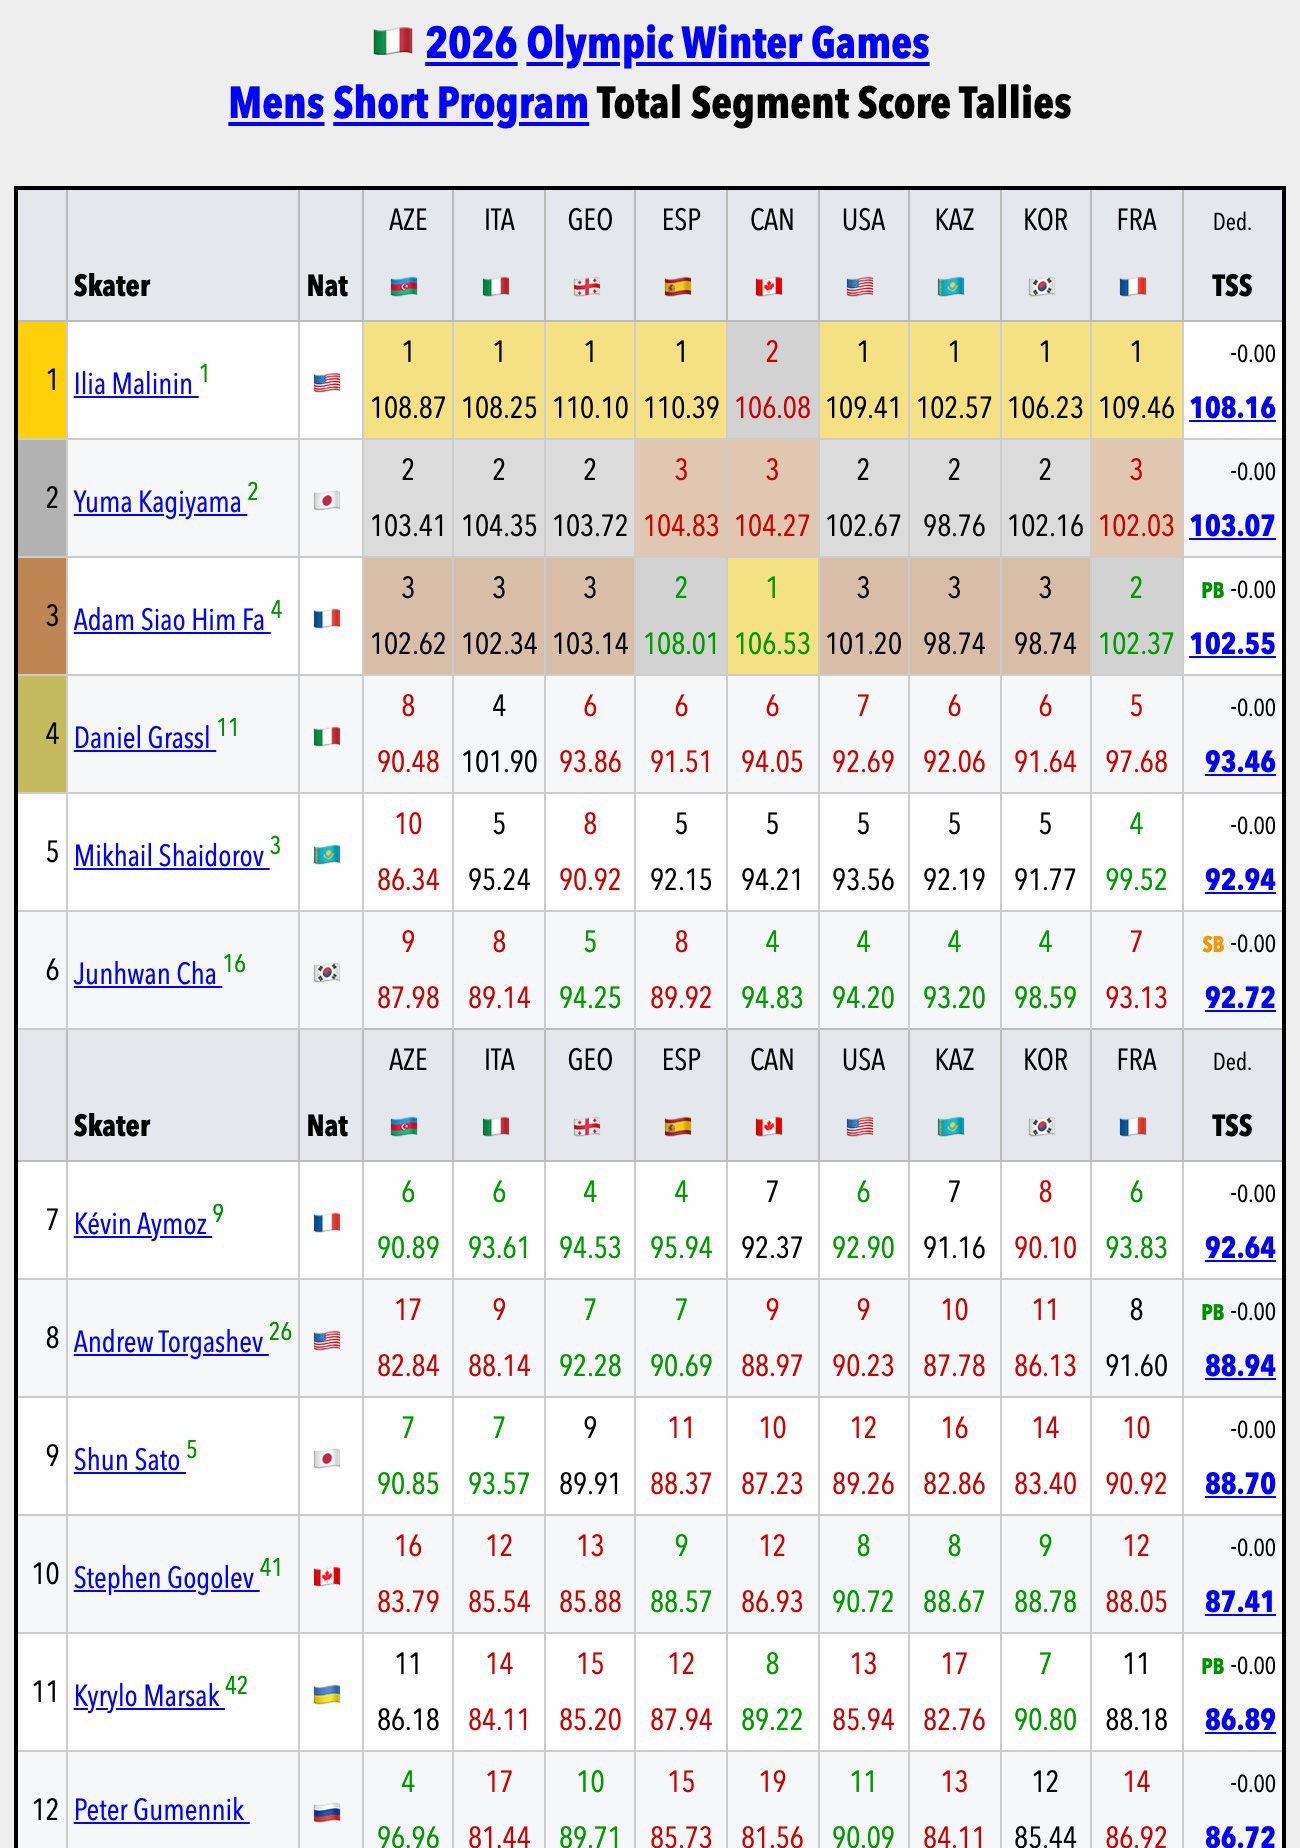Open Mikhail Shaidorov's profile link

point(171,856)
